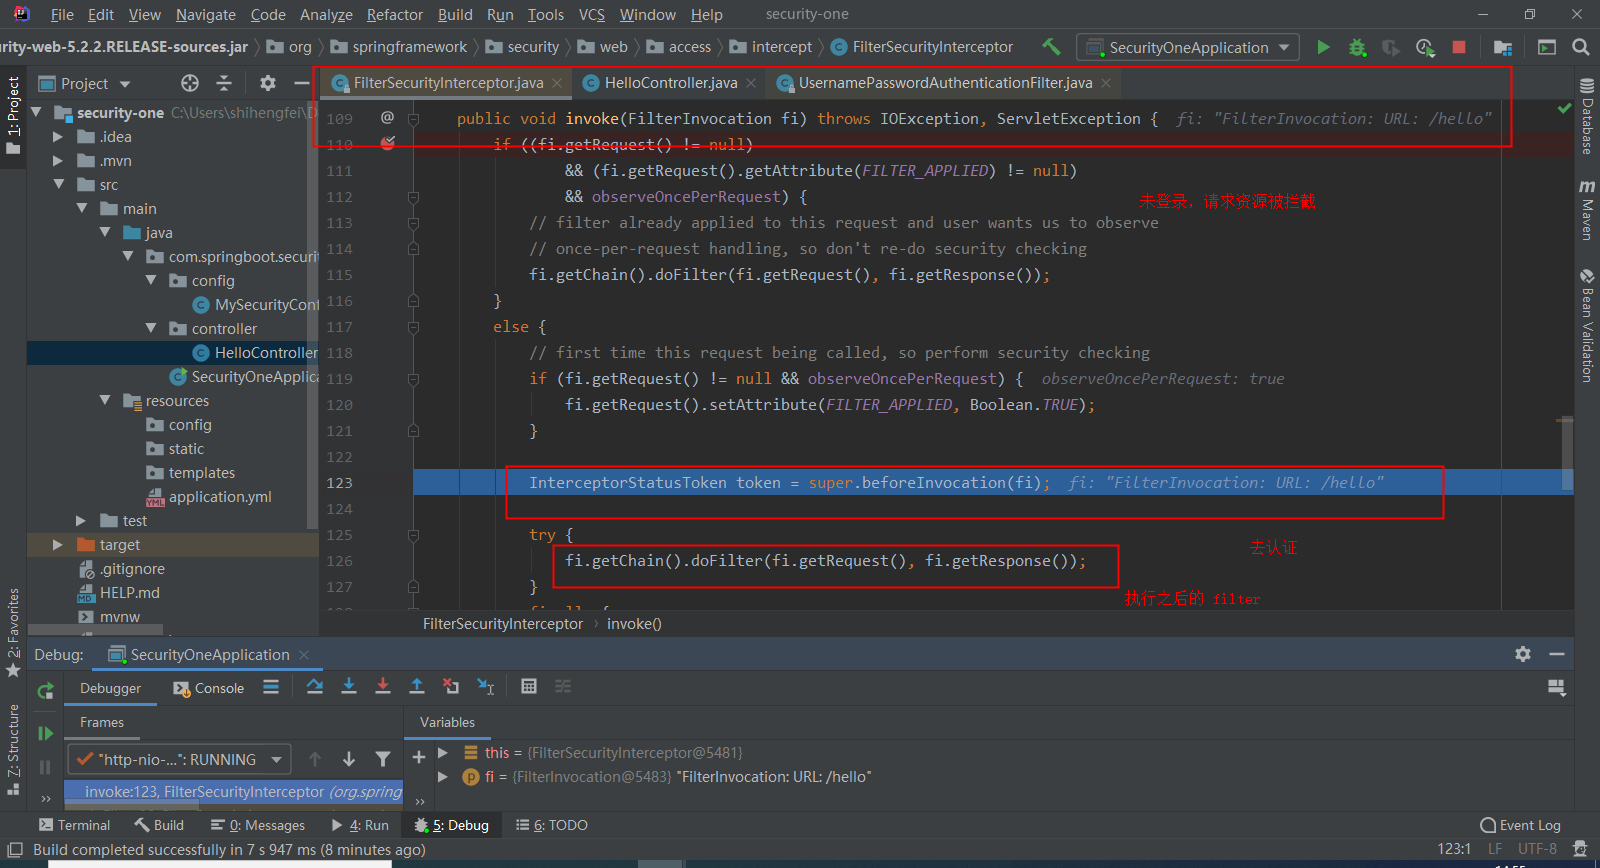Click the green Build hammer icon

(1051, 47)
